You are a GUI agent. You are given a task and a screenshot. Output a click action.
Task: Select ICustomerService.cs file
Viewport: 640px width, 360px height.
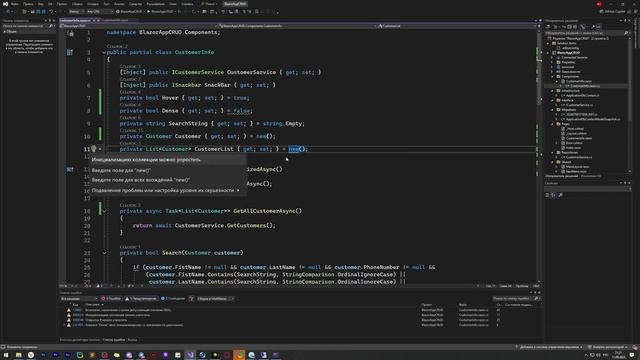tap(579, 105)
